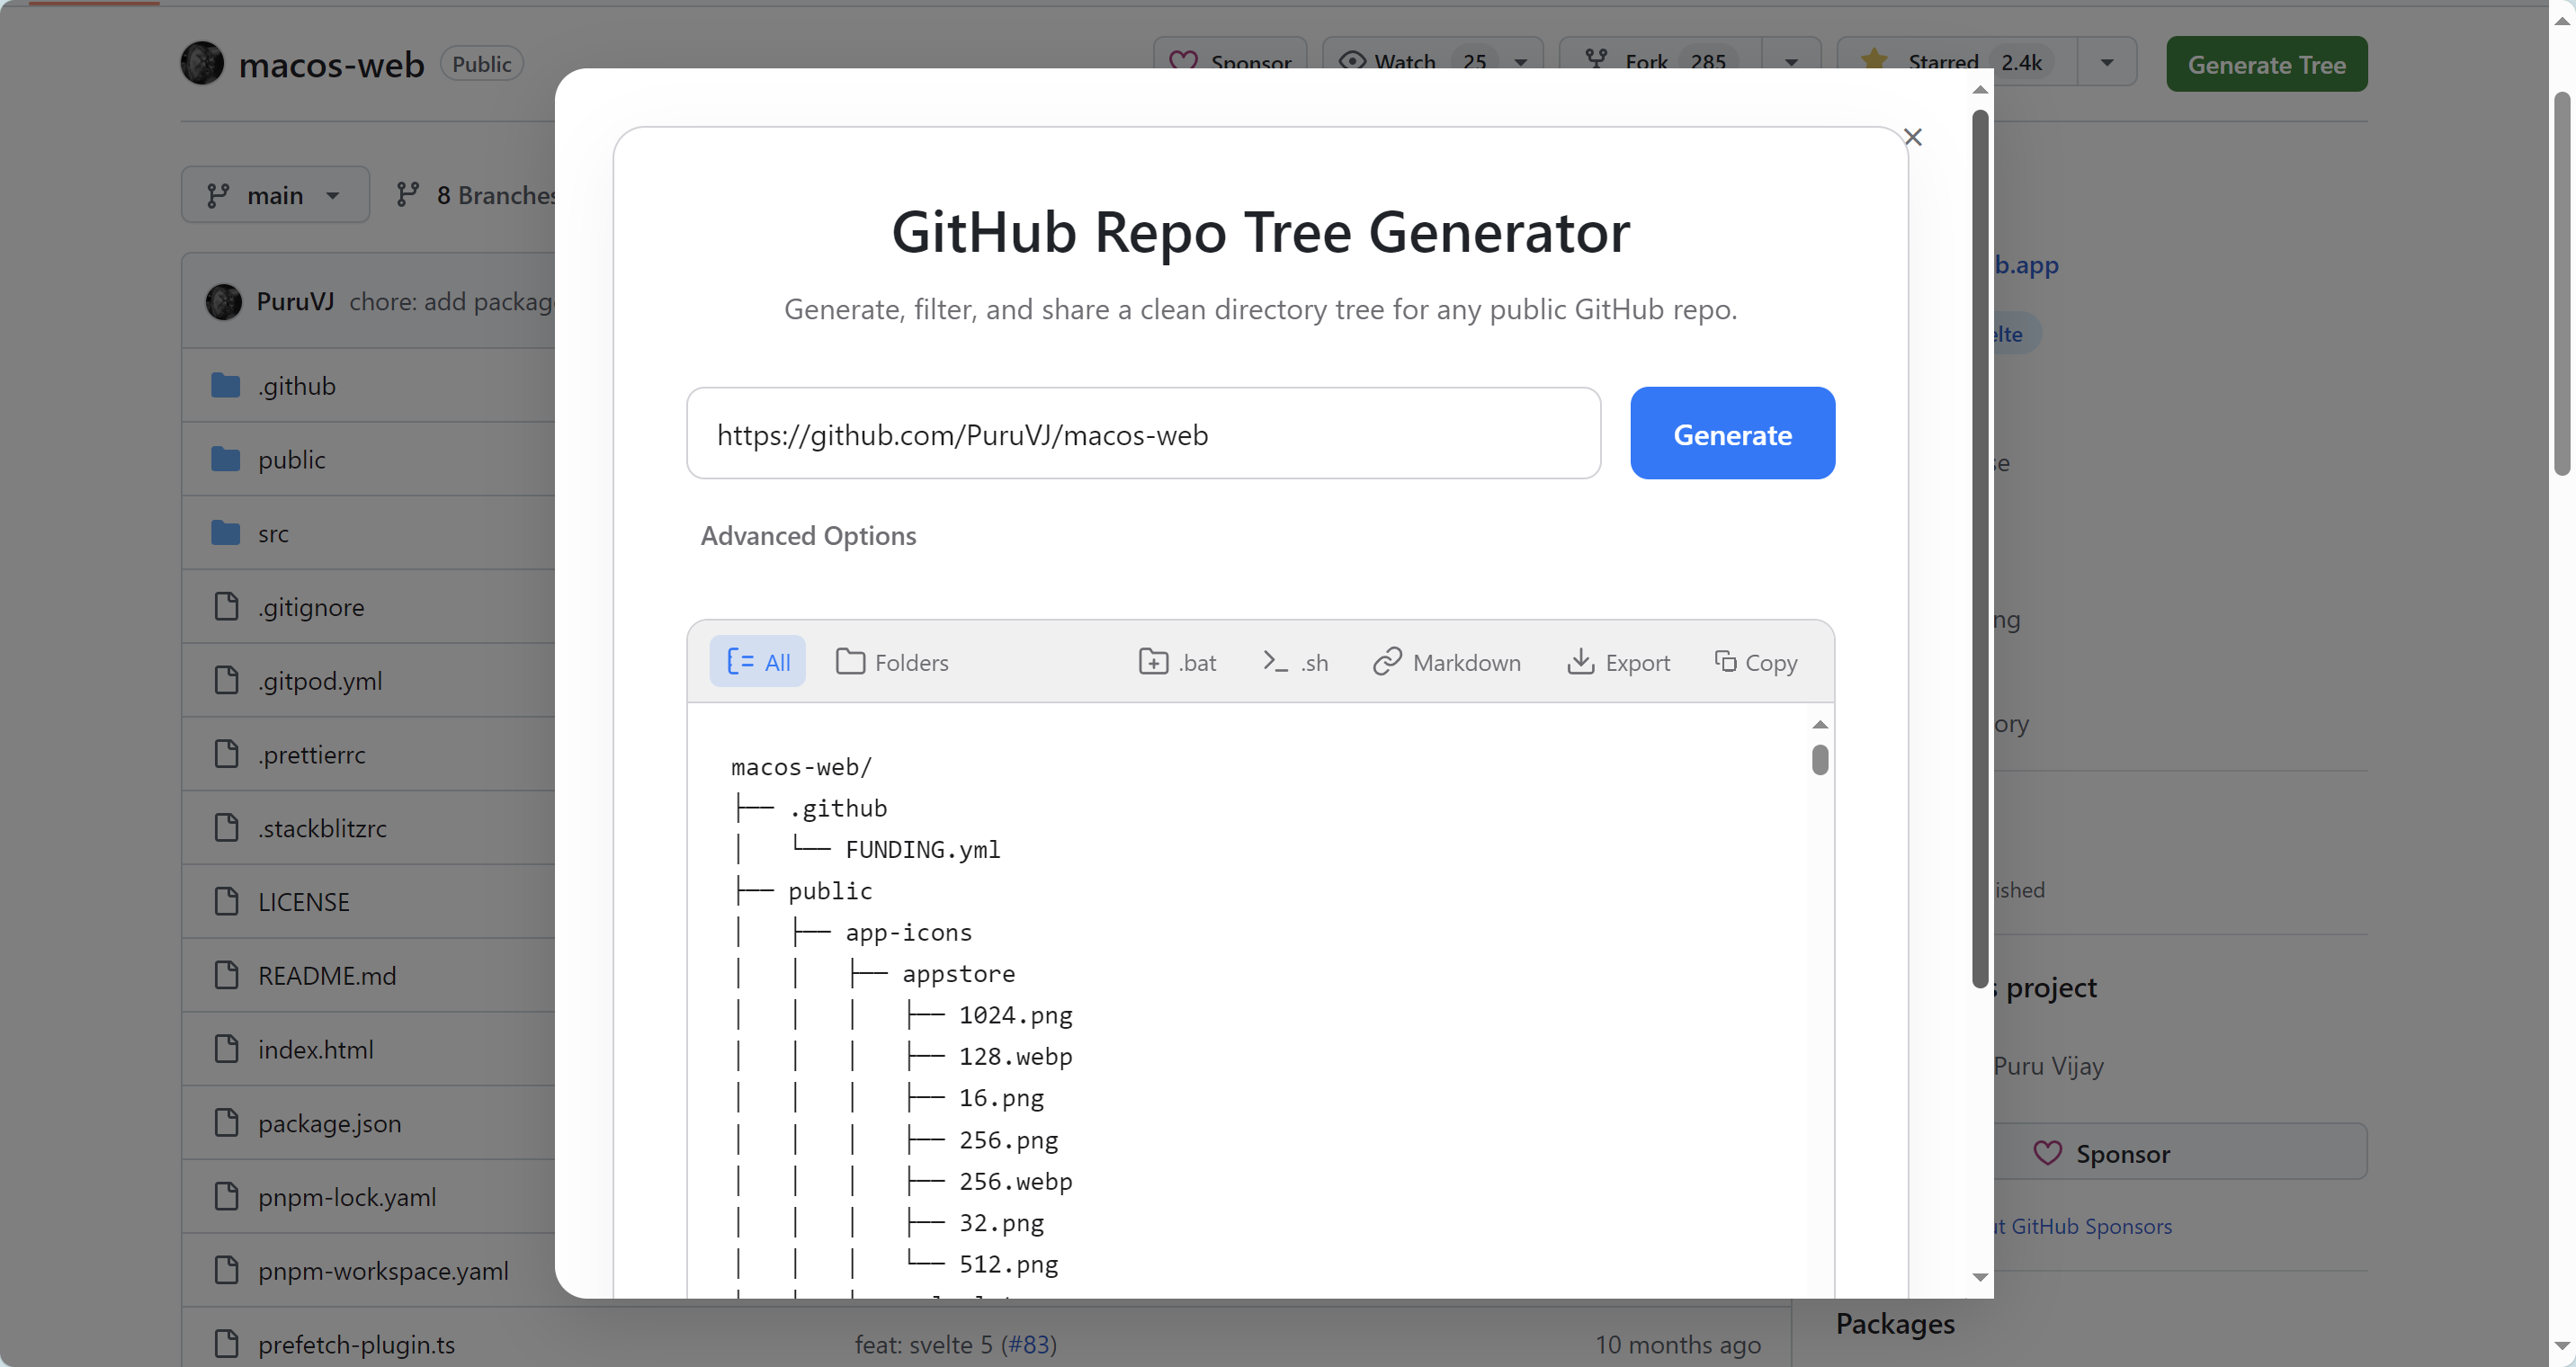Open the public folder in repo list
The width and height of the screenshot is (2576, 1367).
292,460
